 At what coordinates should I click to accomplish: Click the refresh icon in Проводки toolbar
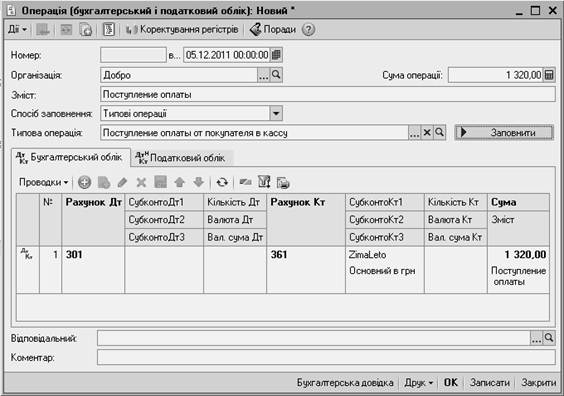click(222, 182)
